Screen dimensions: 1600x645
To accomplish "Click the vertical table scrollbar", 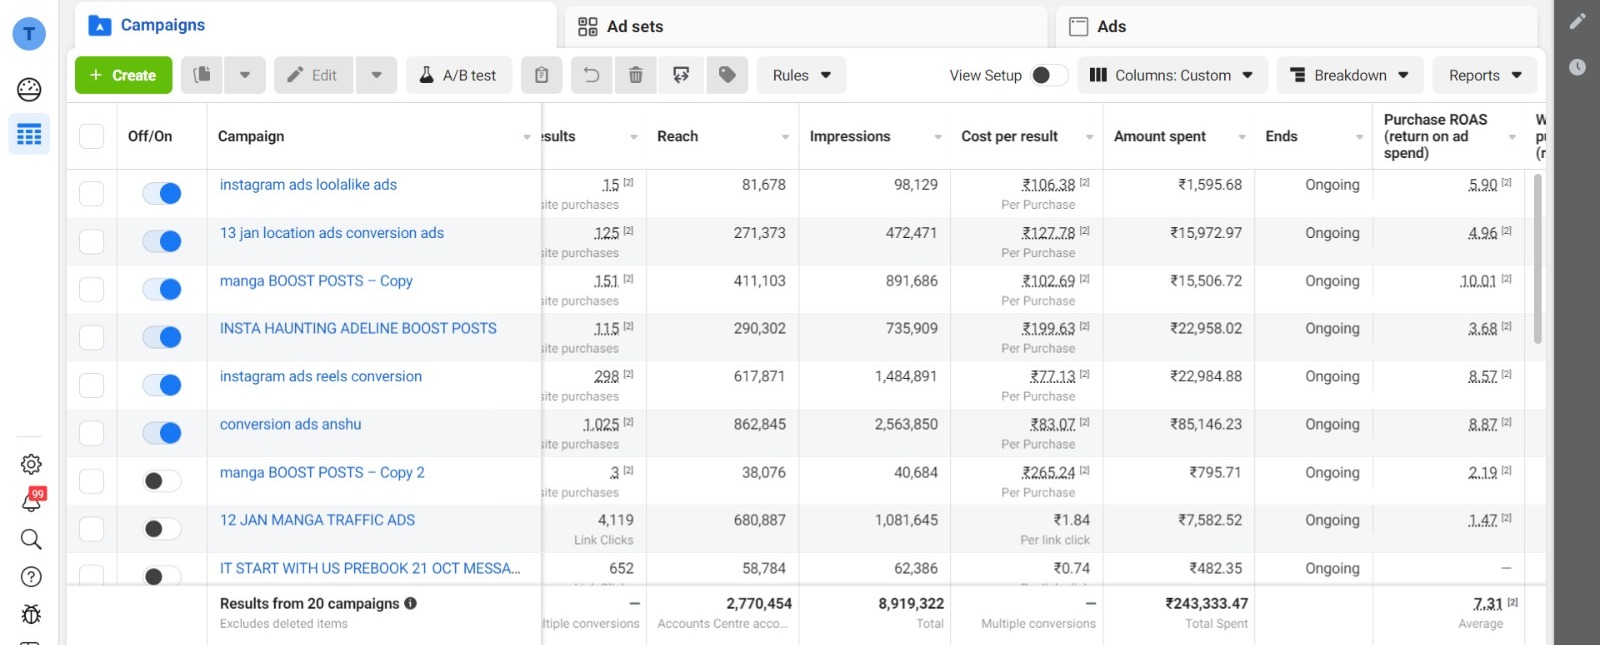I will coord(1537,260).
